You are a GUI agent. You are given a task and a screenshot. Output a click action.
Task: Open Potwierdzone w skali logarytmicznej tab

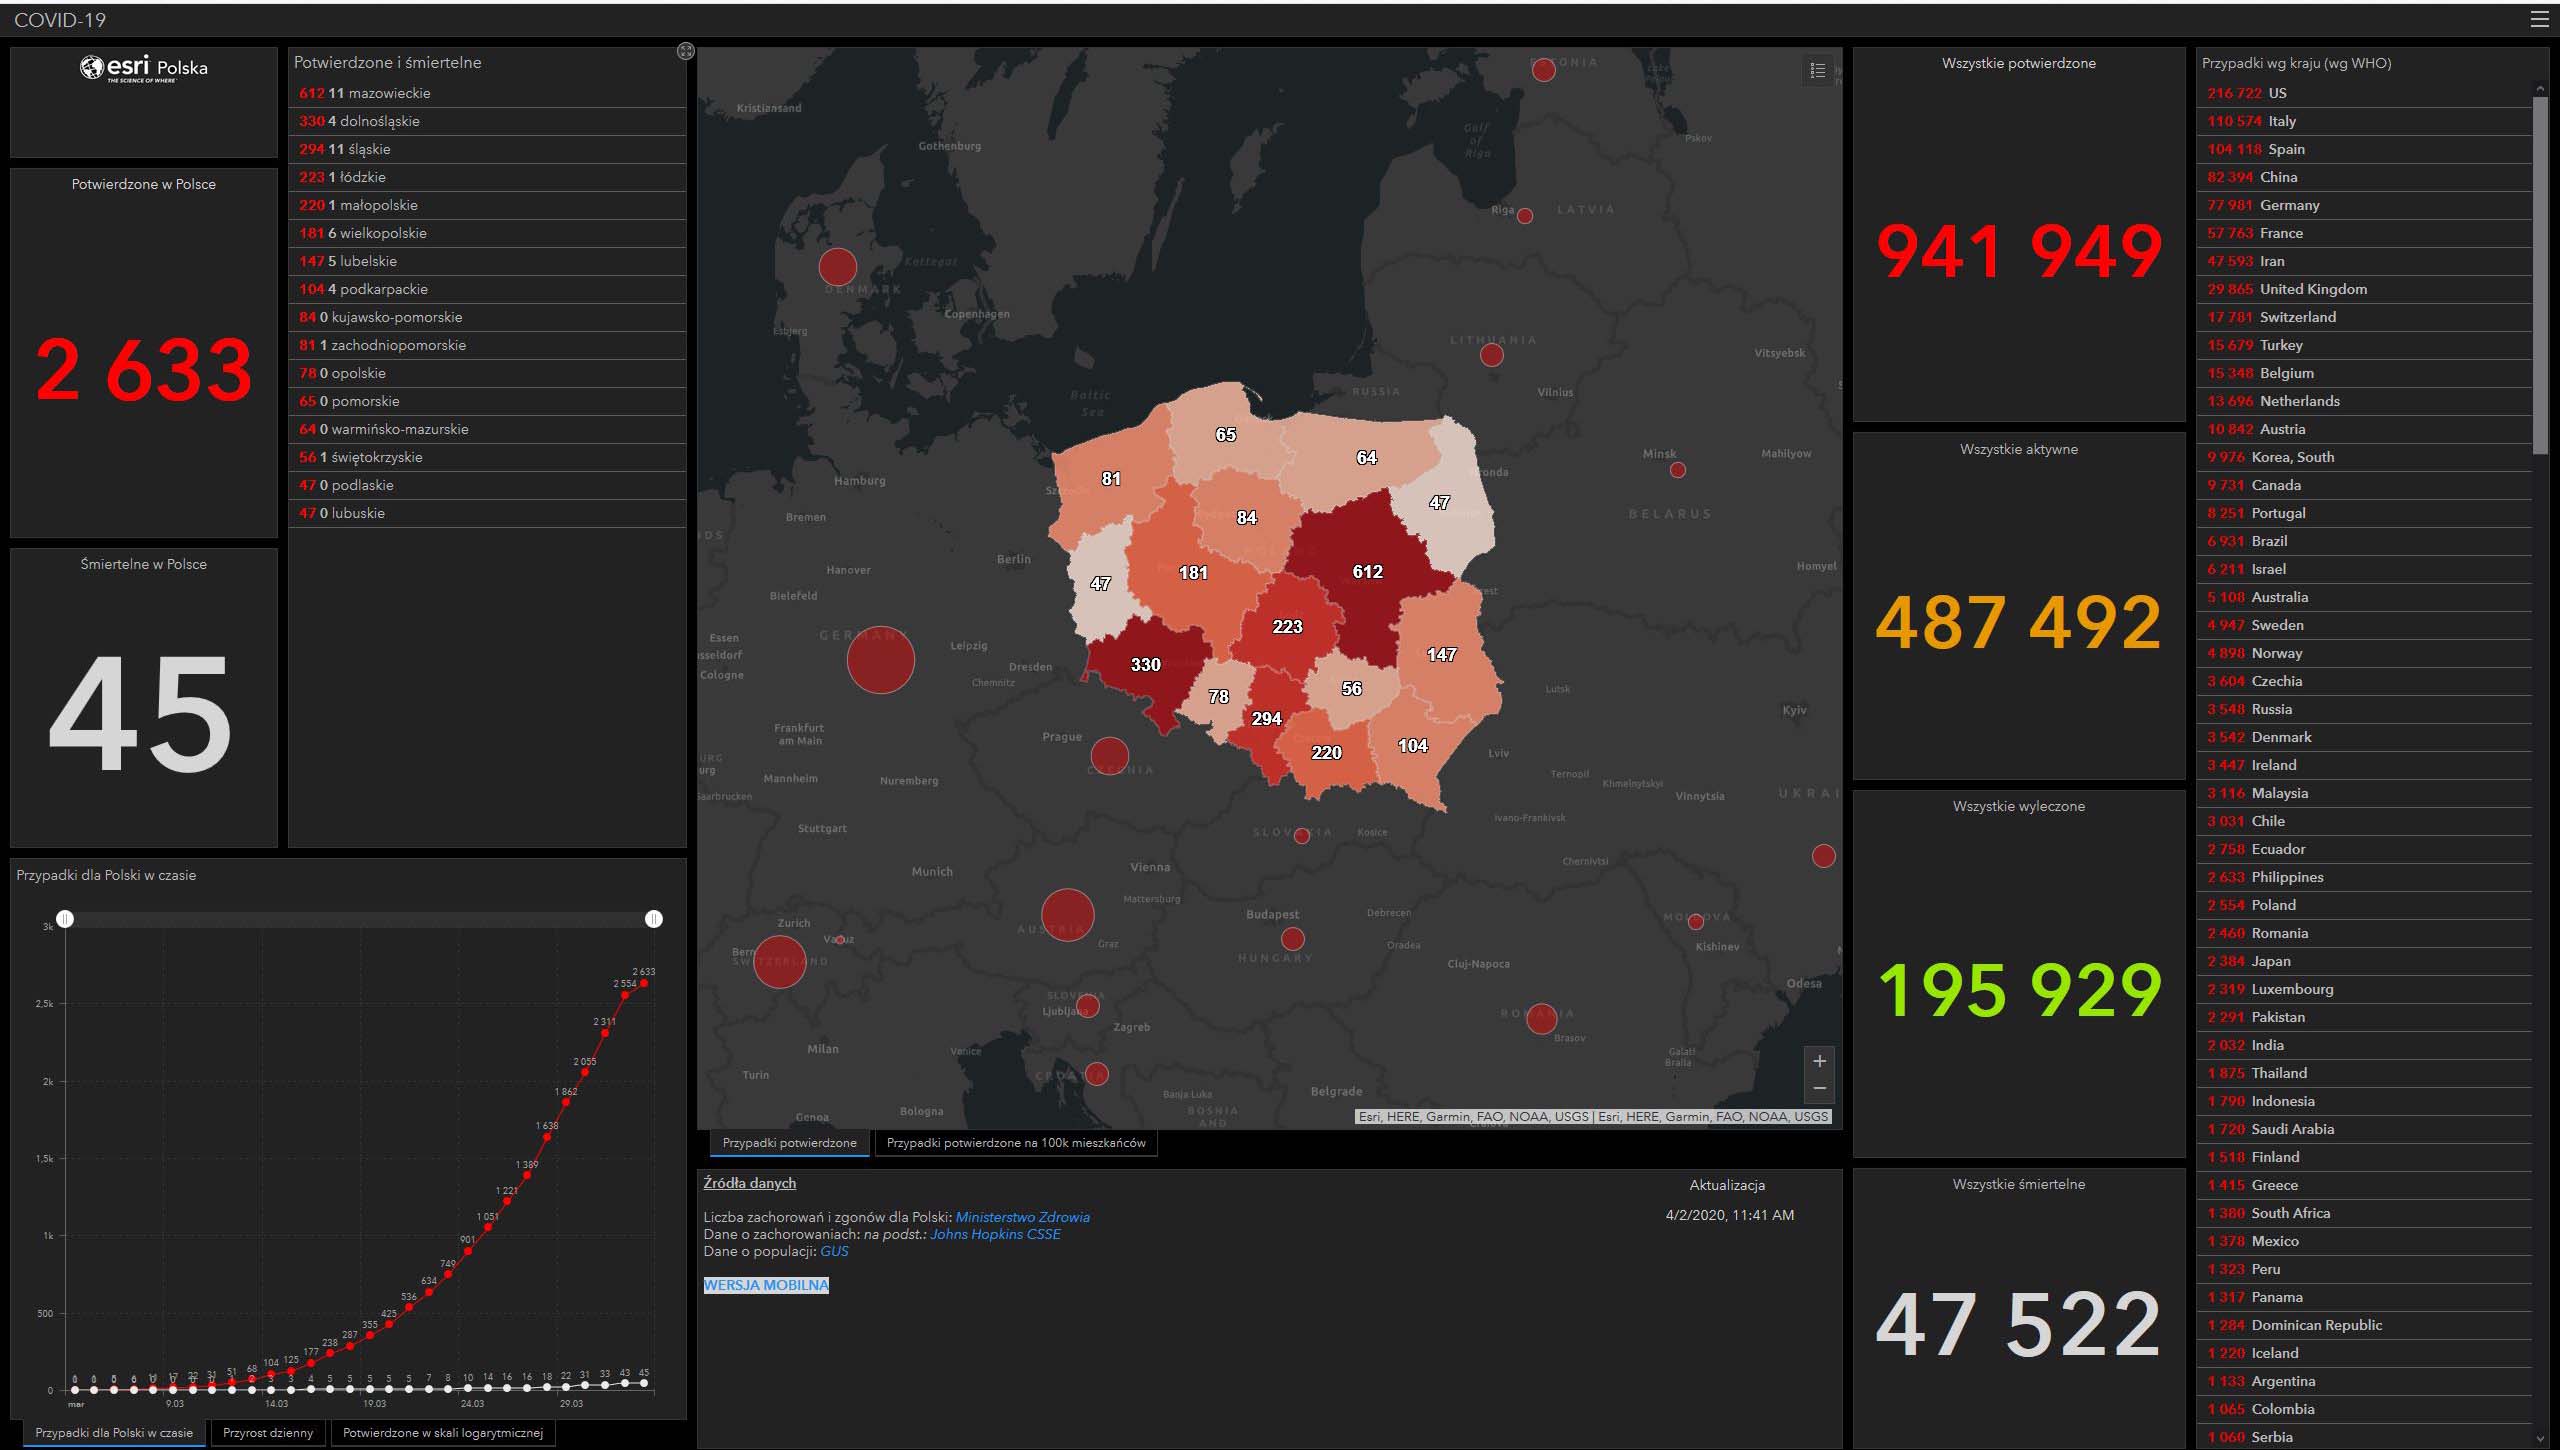(442, 1433)
